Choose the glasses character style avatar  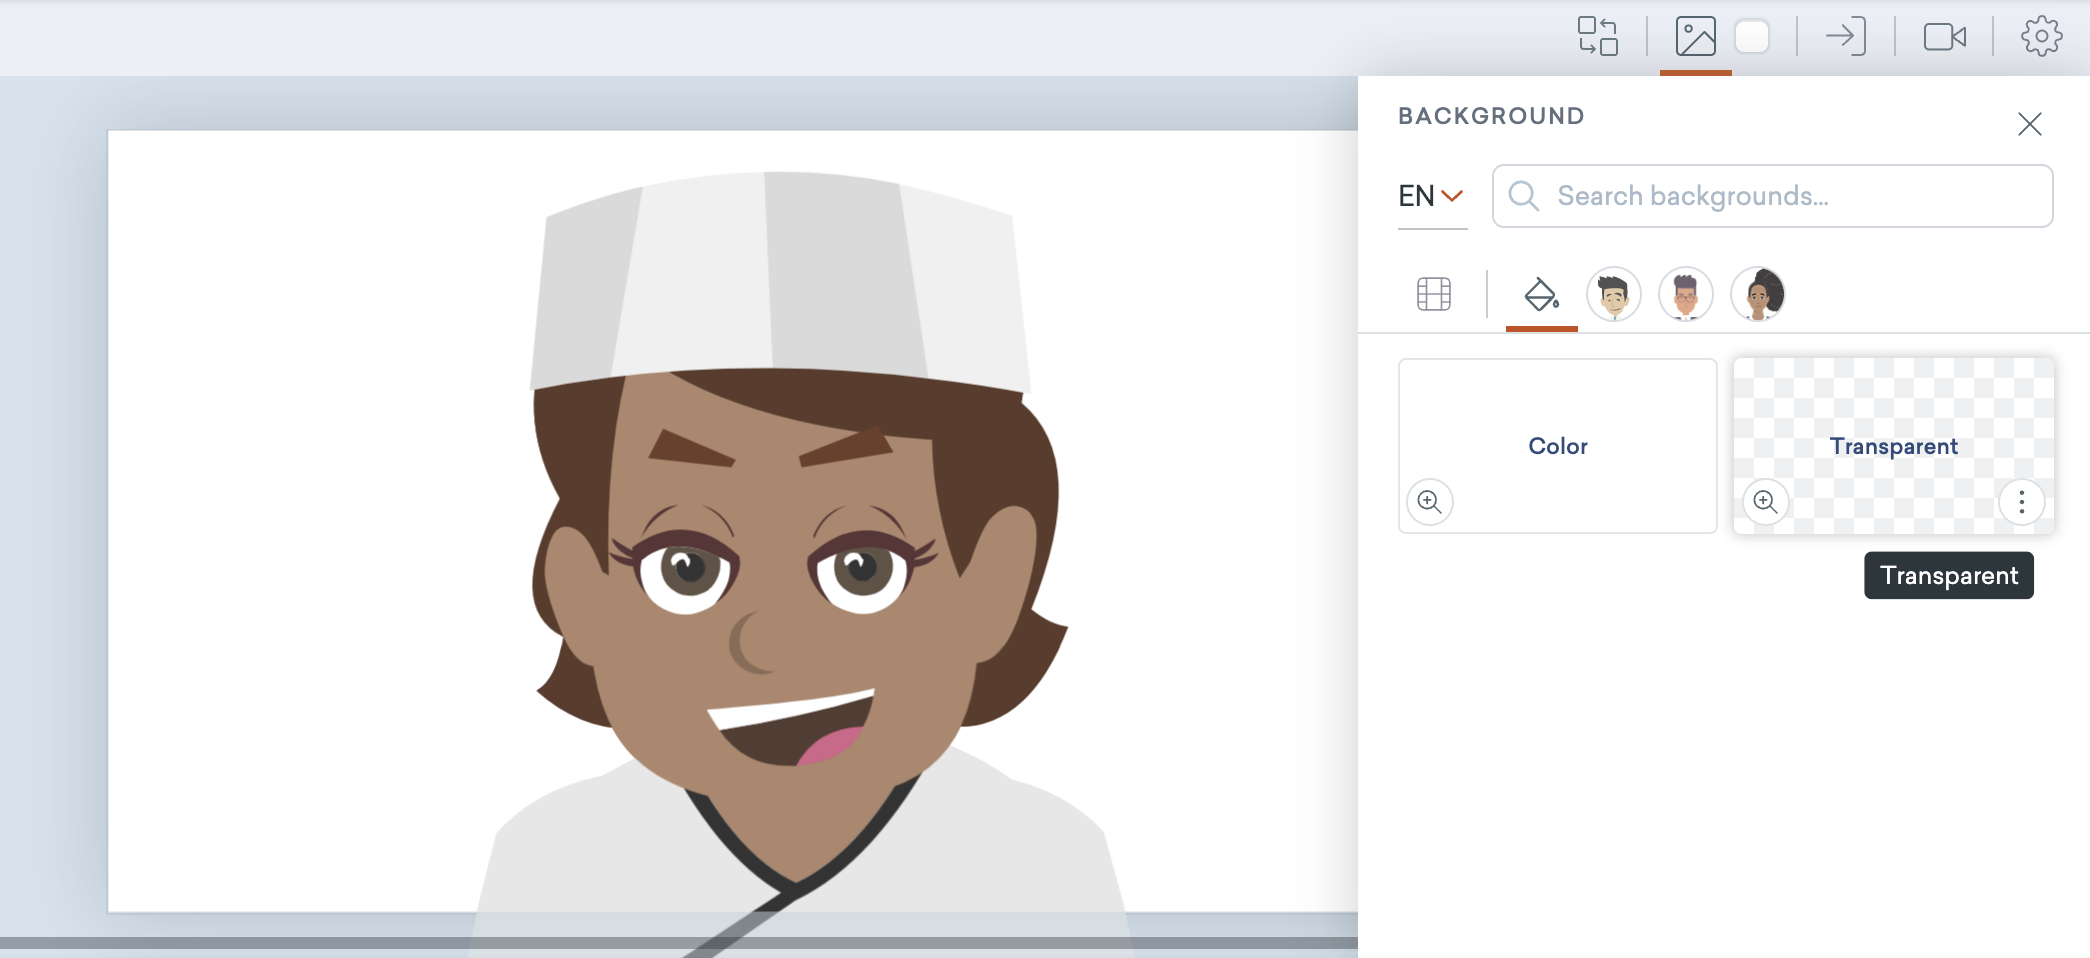click(x=1685, y=294)
